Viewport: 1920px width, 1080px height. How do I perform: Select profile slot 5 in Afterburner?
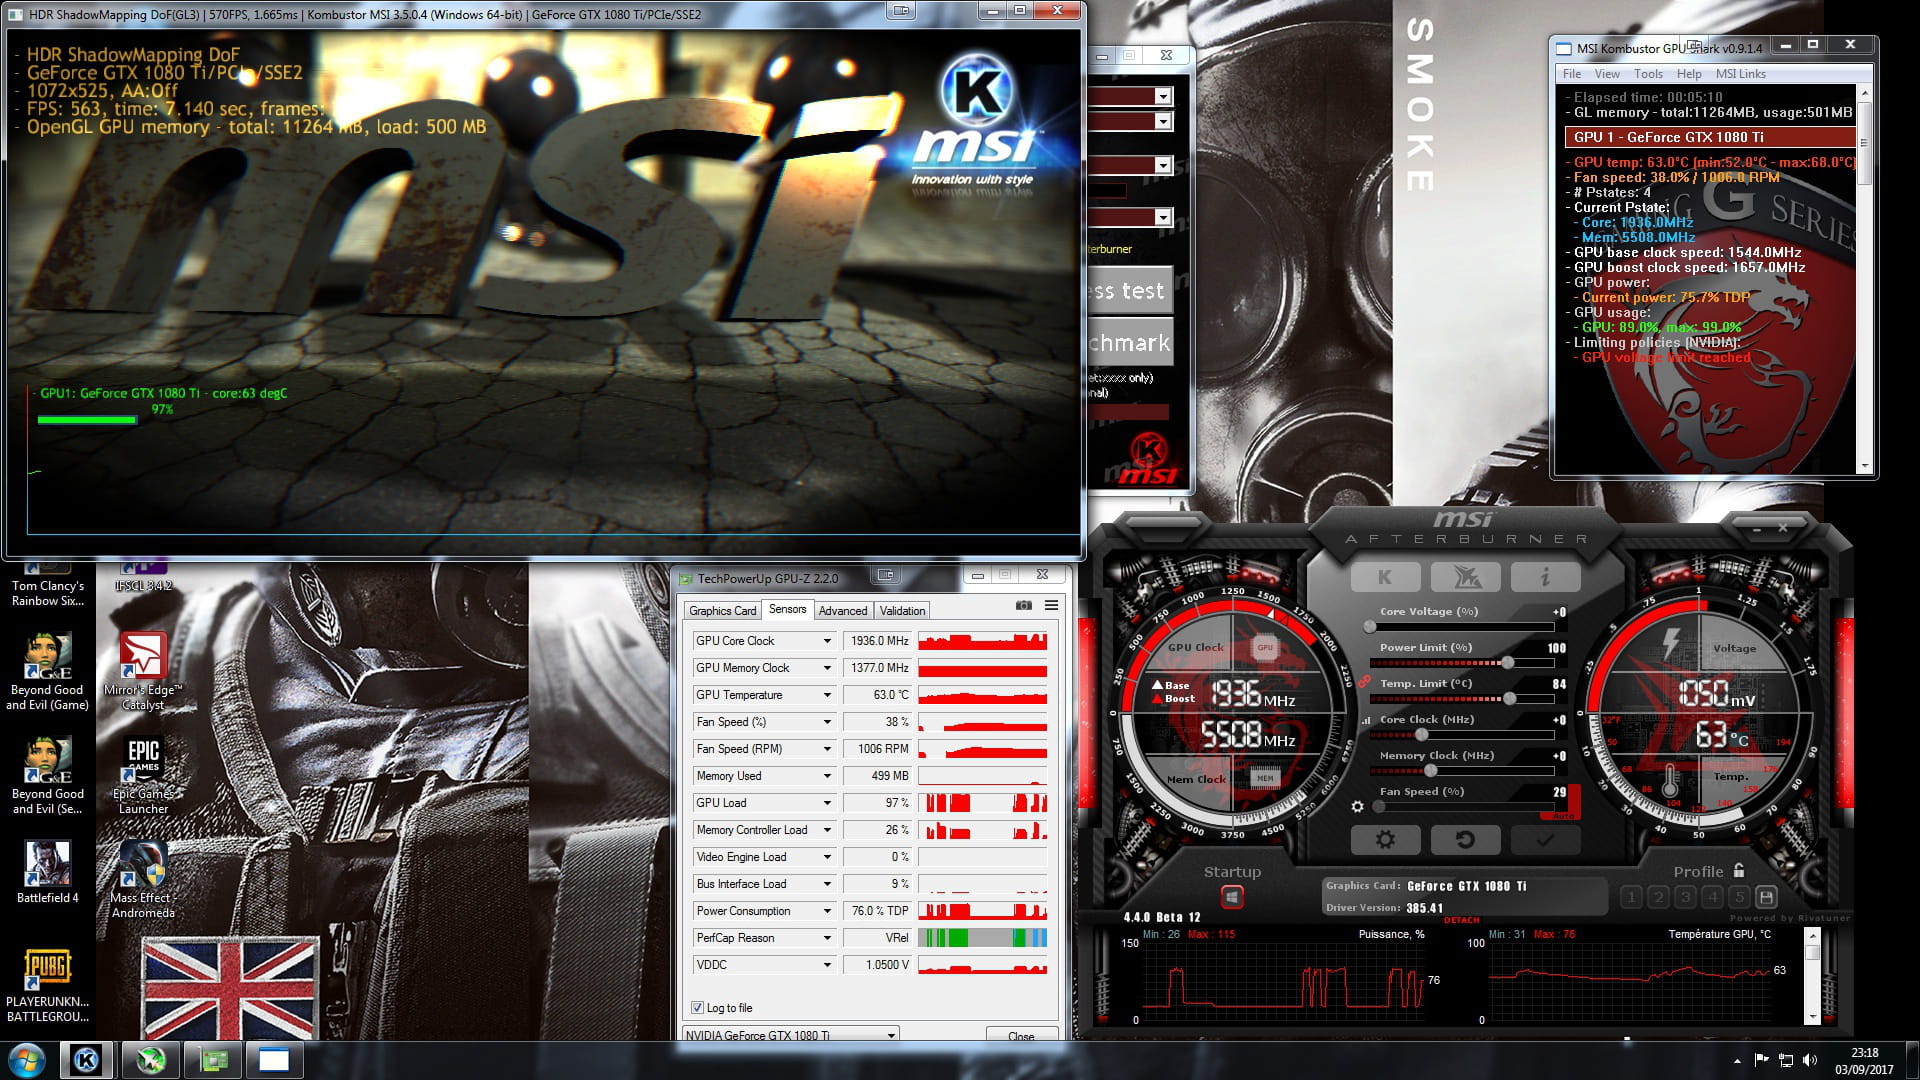(x=1739, y=897)
